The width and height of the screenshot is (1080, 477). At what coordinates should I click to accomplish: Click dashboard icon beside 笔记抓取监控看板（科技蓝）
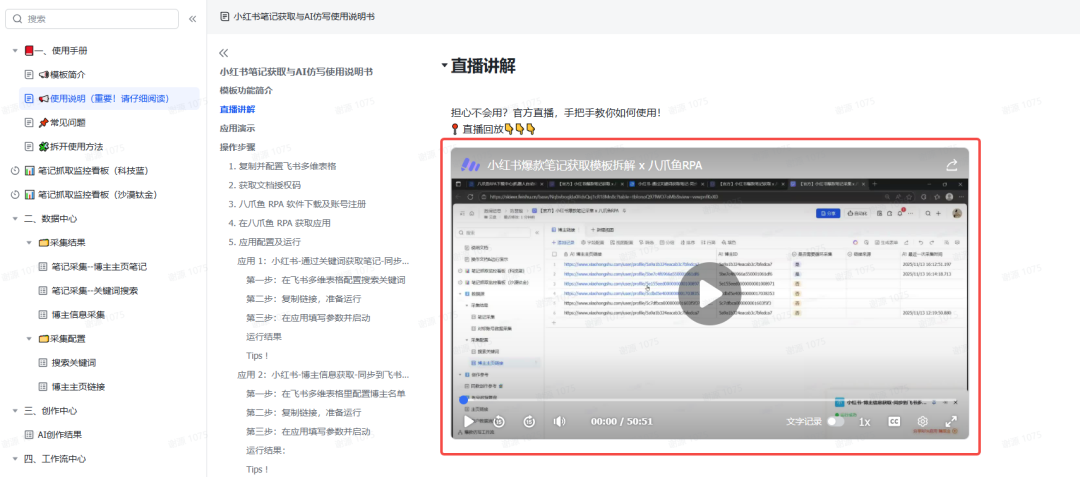pyautogui.click(x=30, y=171)
